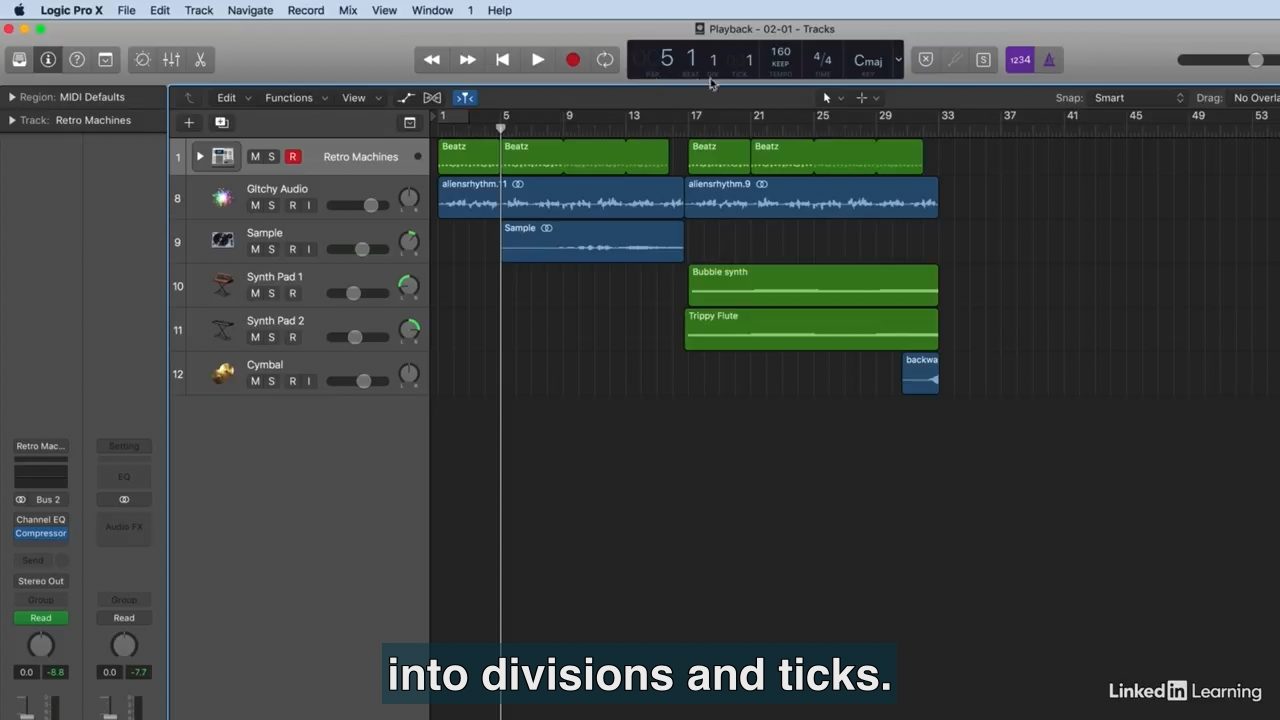This screenshot has height=720, width=1280.
Task: Toggle Show Automation button
Action: (405, 98)
